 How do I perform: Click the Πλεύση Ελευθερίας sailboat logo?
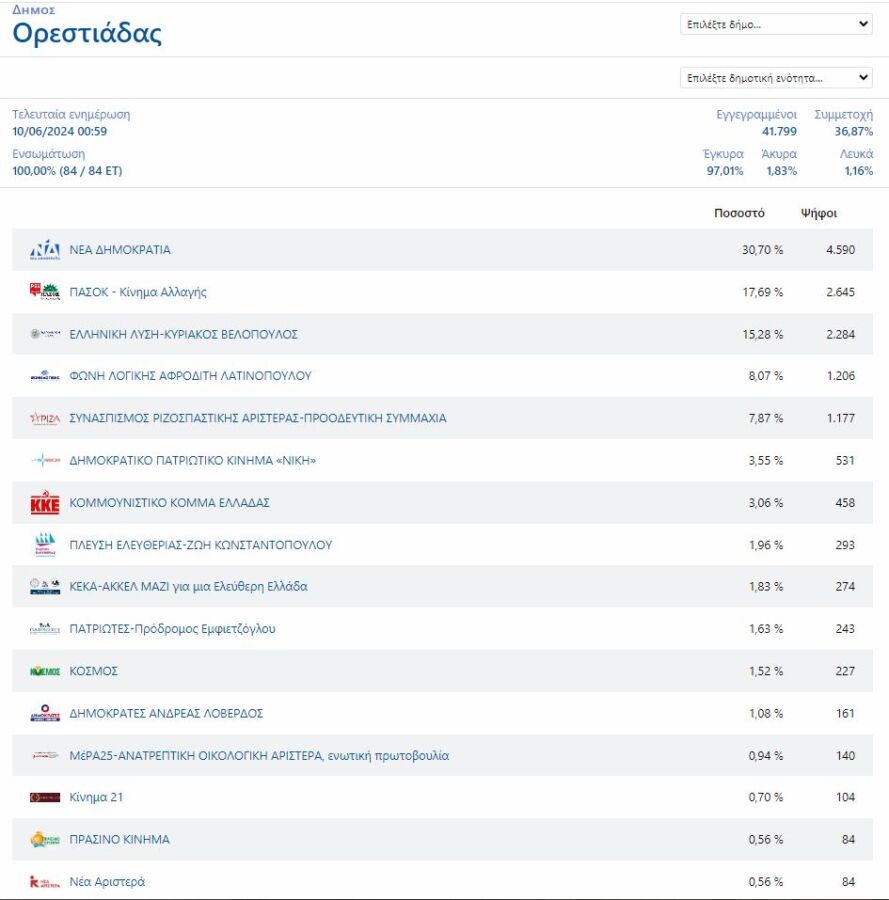(45, 545)
